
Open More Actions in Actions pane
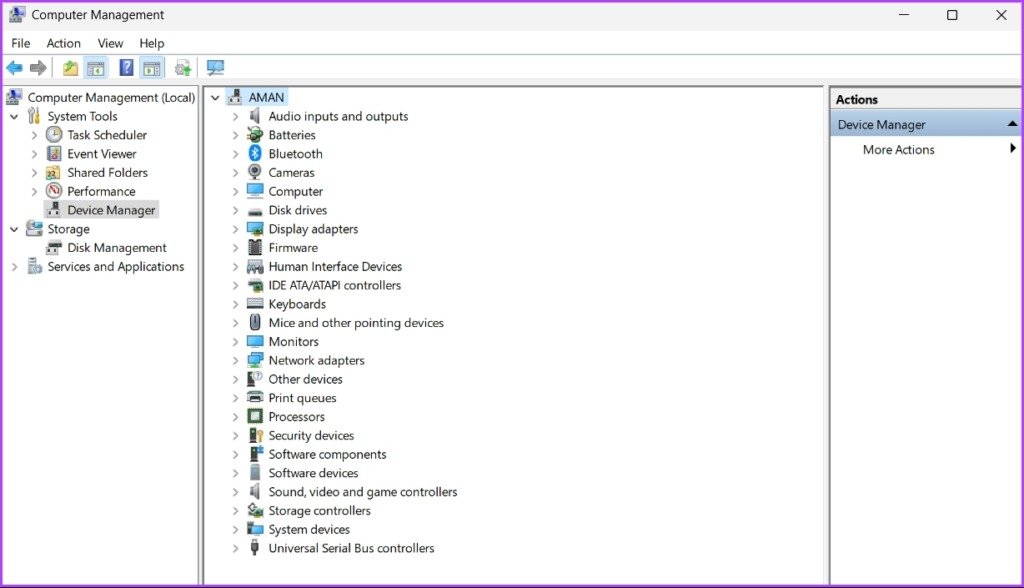click(x=898, y=150)
